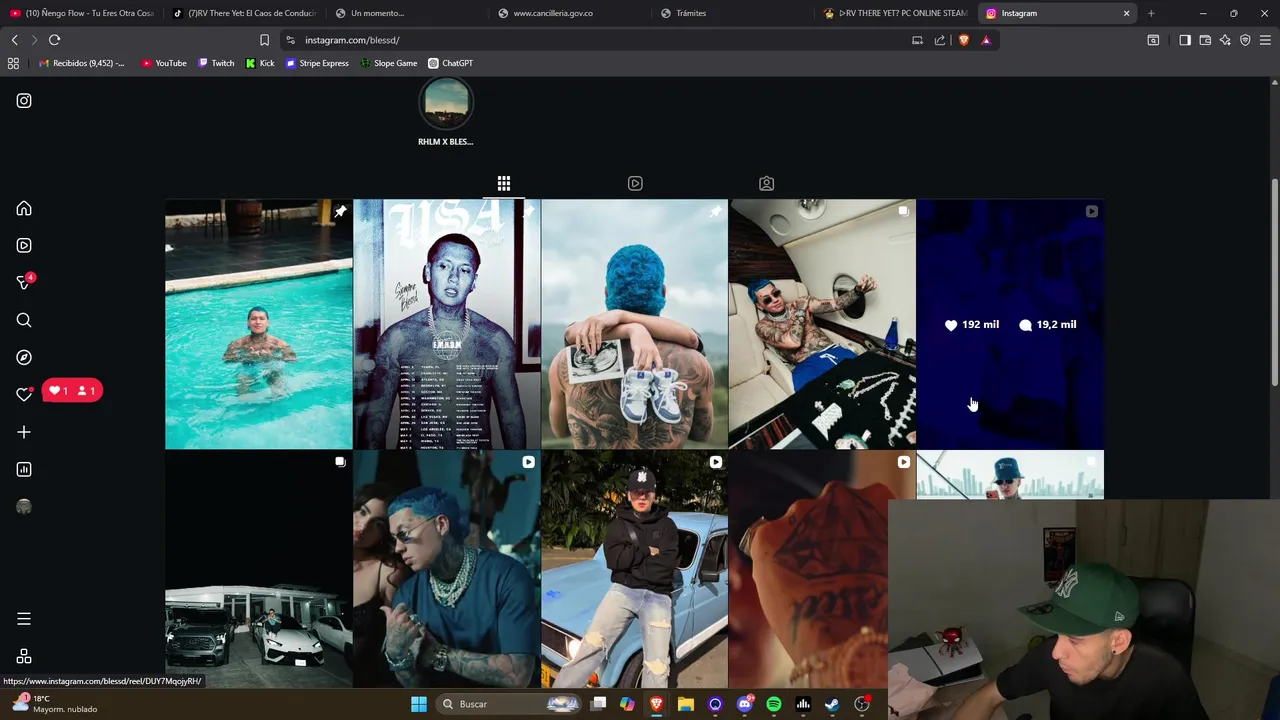Open the More hamburger menu in the sidebar
Screen dimensions: 1280x720
24,619
